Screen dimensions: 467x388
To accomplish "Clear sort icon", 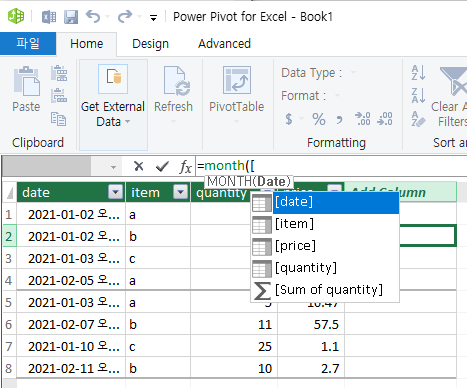I will (x=418, y=119).
